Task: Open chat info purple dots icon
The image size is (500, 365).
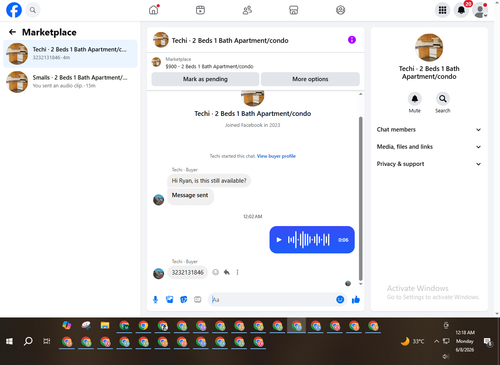Action: [x=352, y=40]
